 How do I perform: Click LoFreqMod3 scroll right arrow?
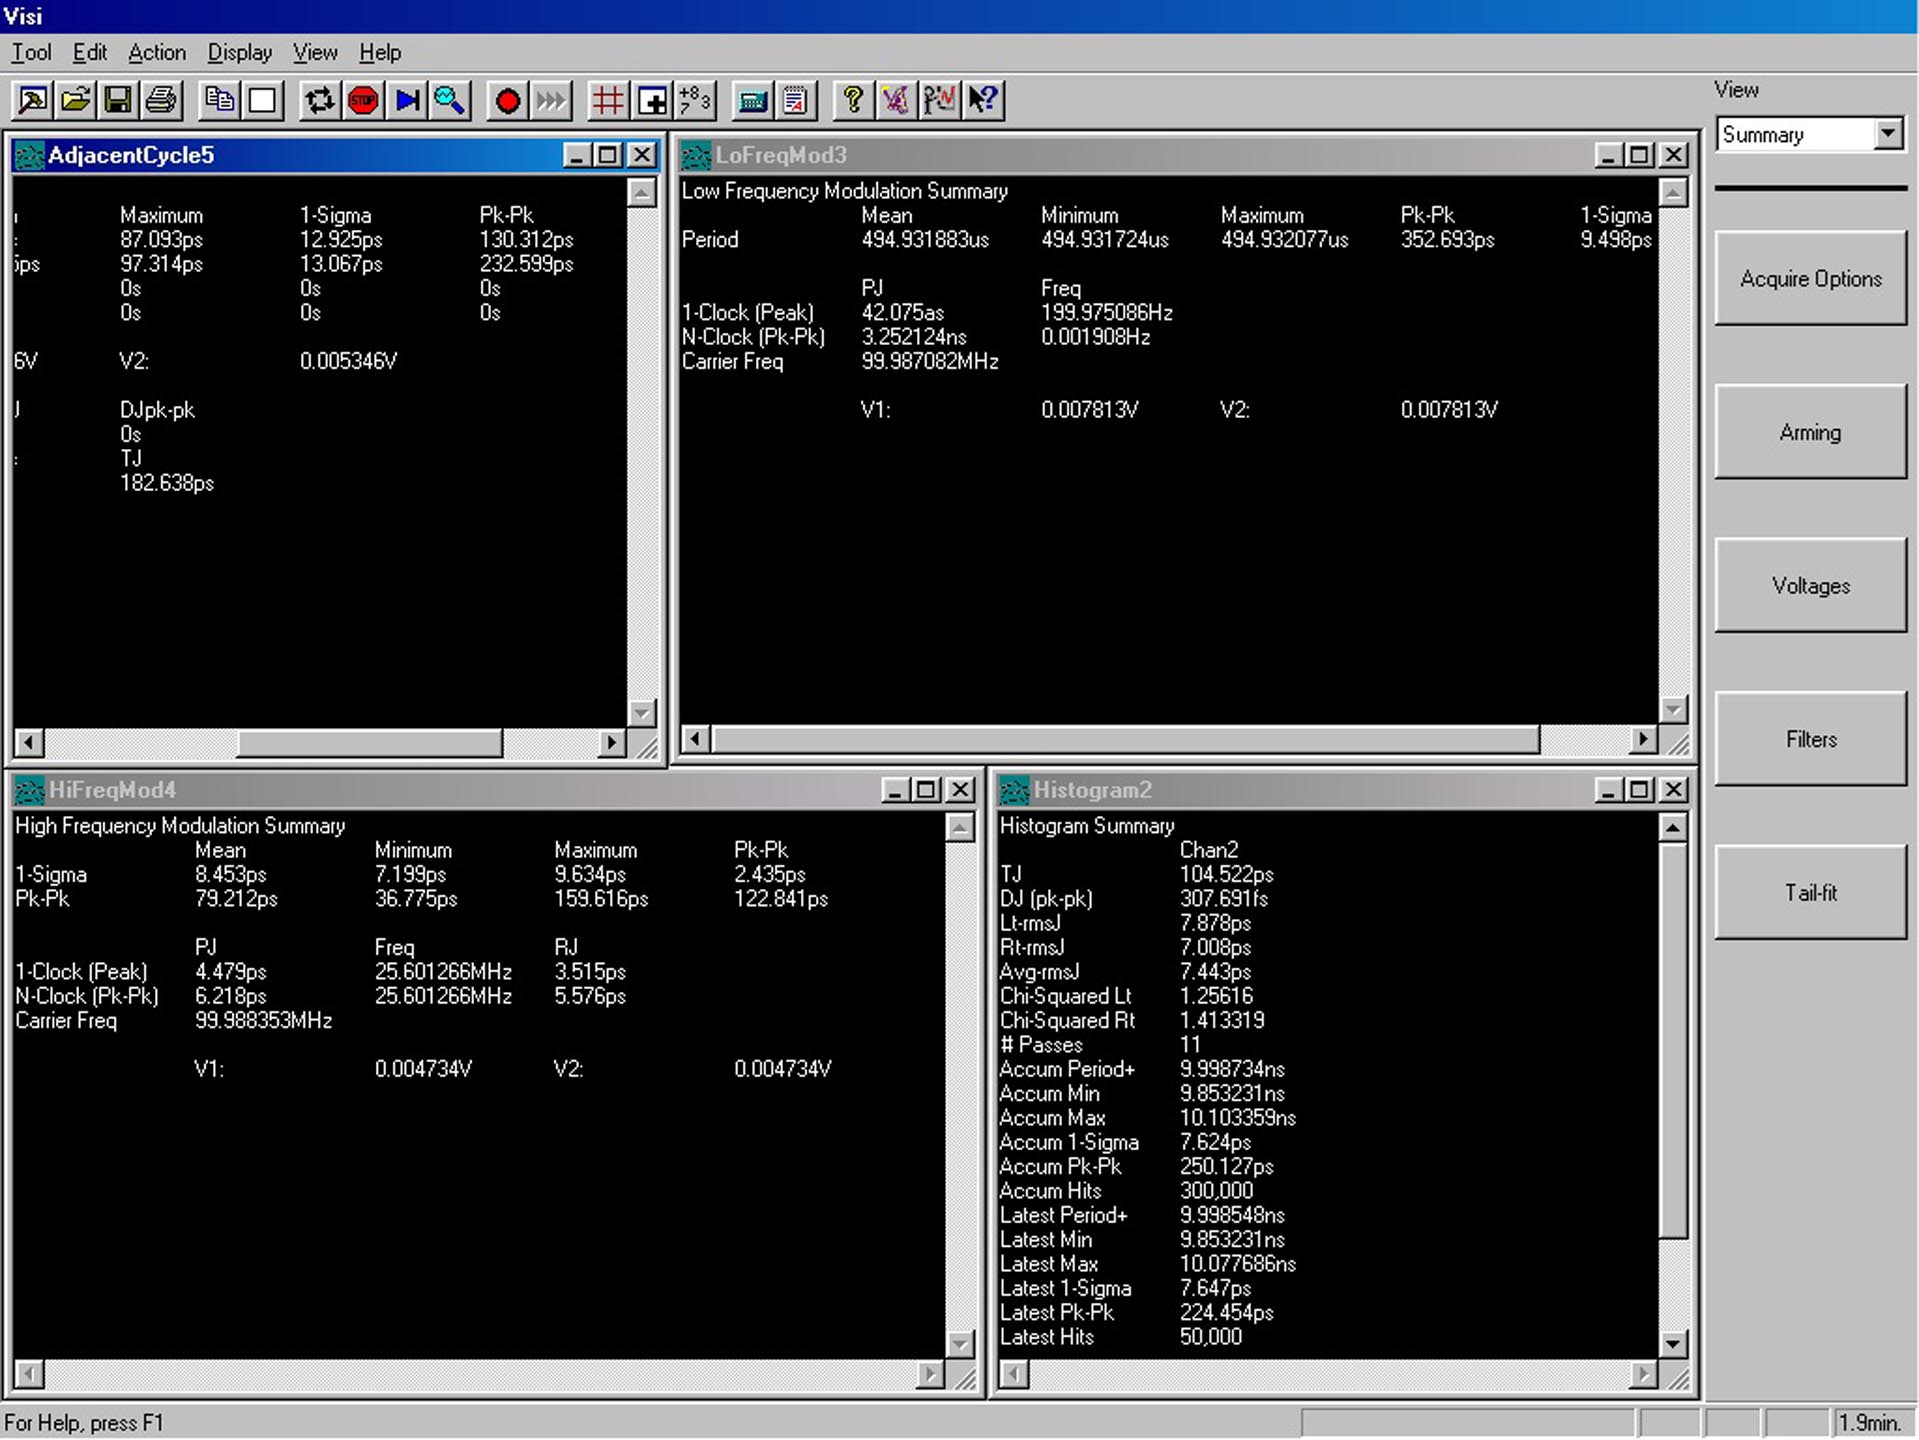1641,740
